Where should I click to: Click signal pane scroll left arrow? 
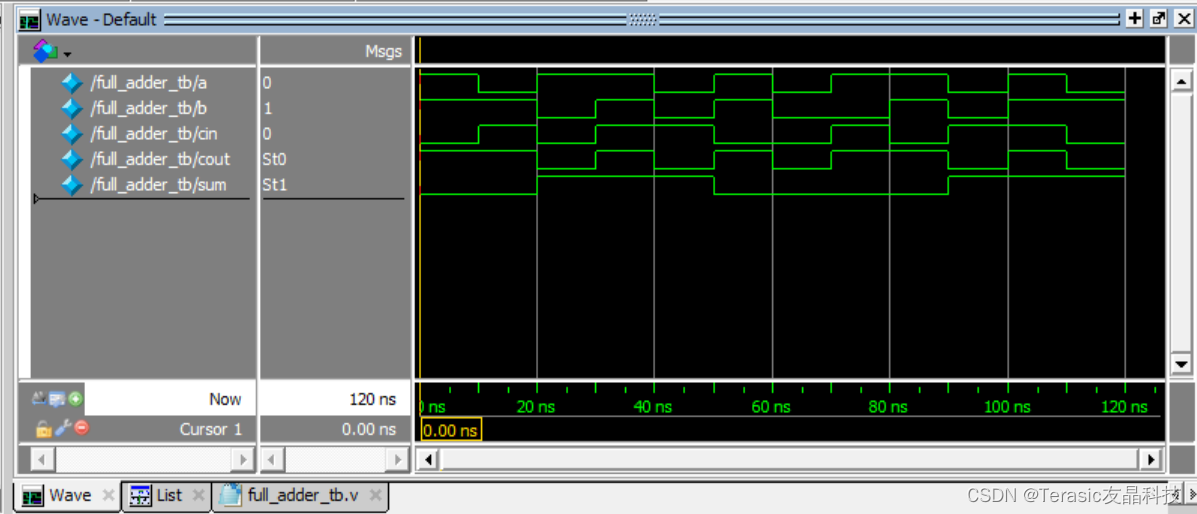pos(42,460)
